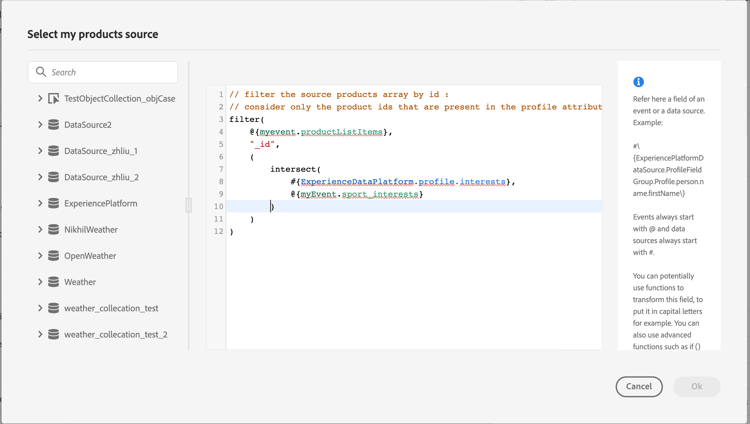
Task: Expand the weather_collecation_test node
Action: pyautogui.click(x=40, y=308)
